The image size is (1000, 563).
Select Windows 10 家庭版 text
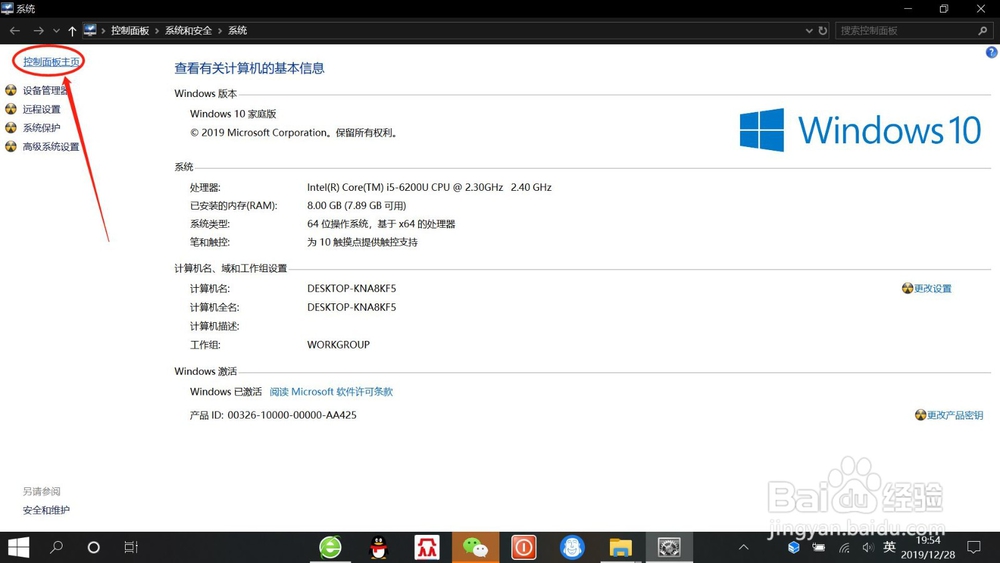click(233, 113)
